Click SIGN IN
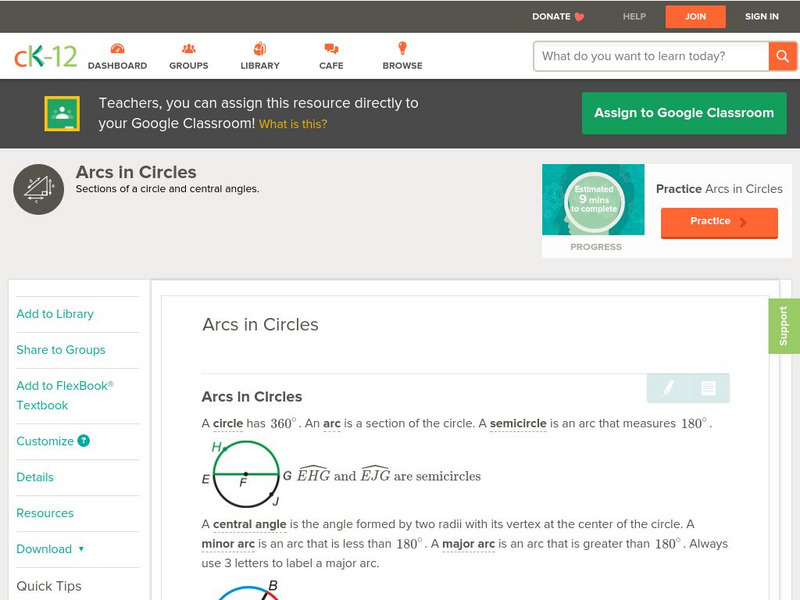The width and height of the screenshot is (800, 600). [x=762, y=17]
